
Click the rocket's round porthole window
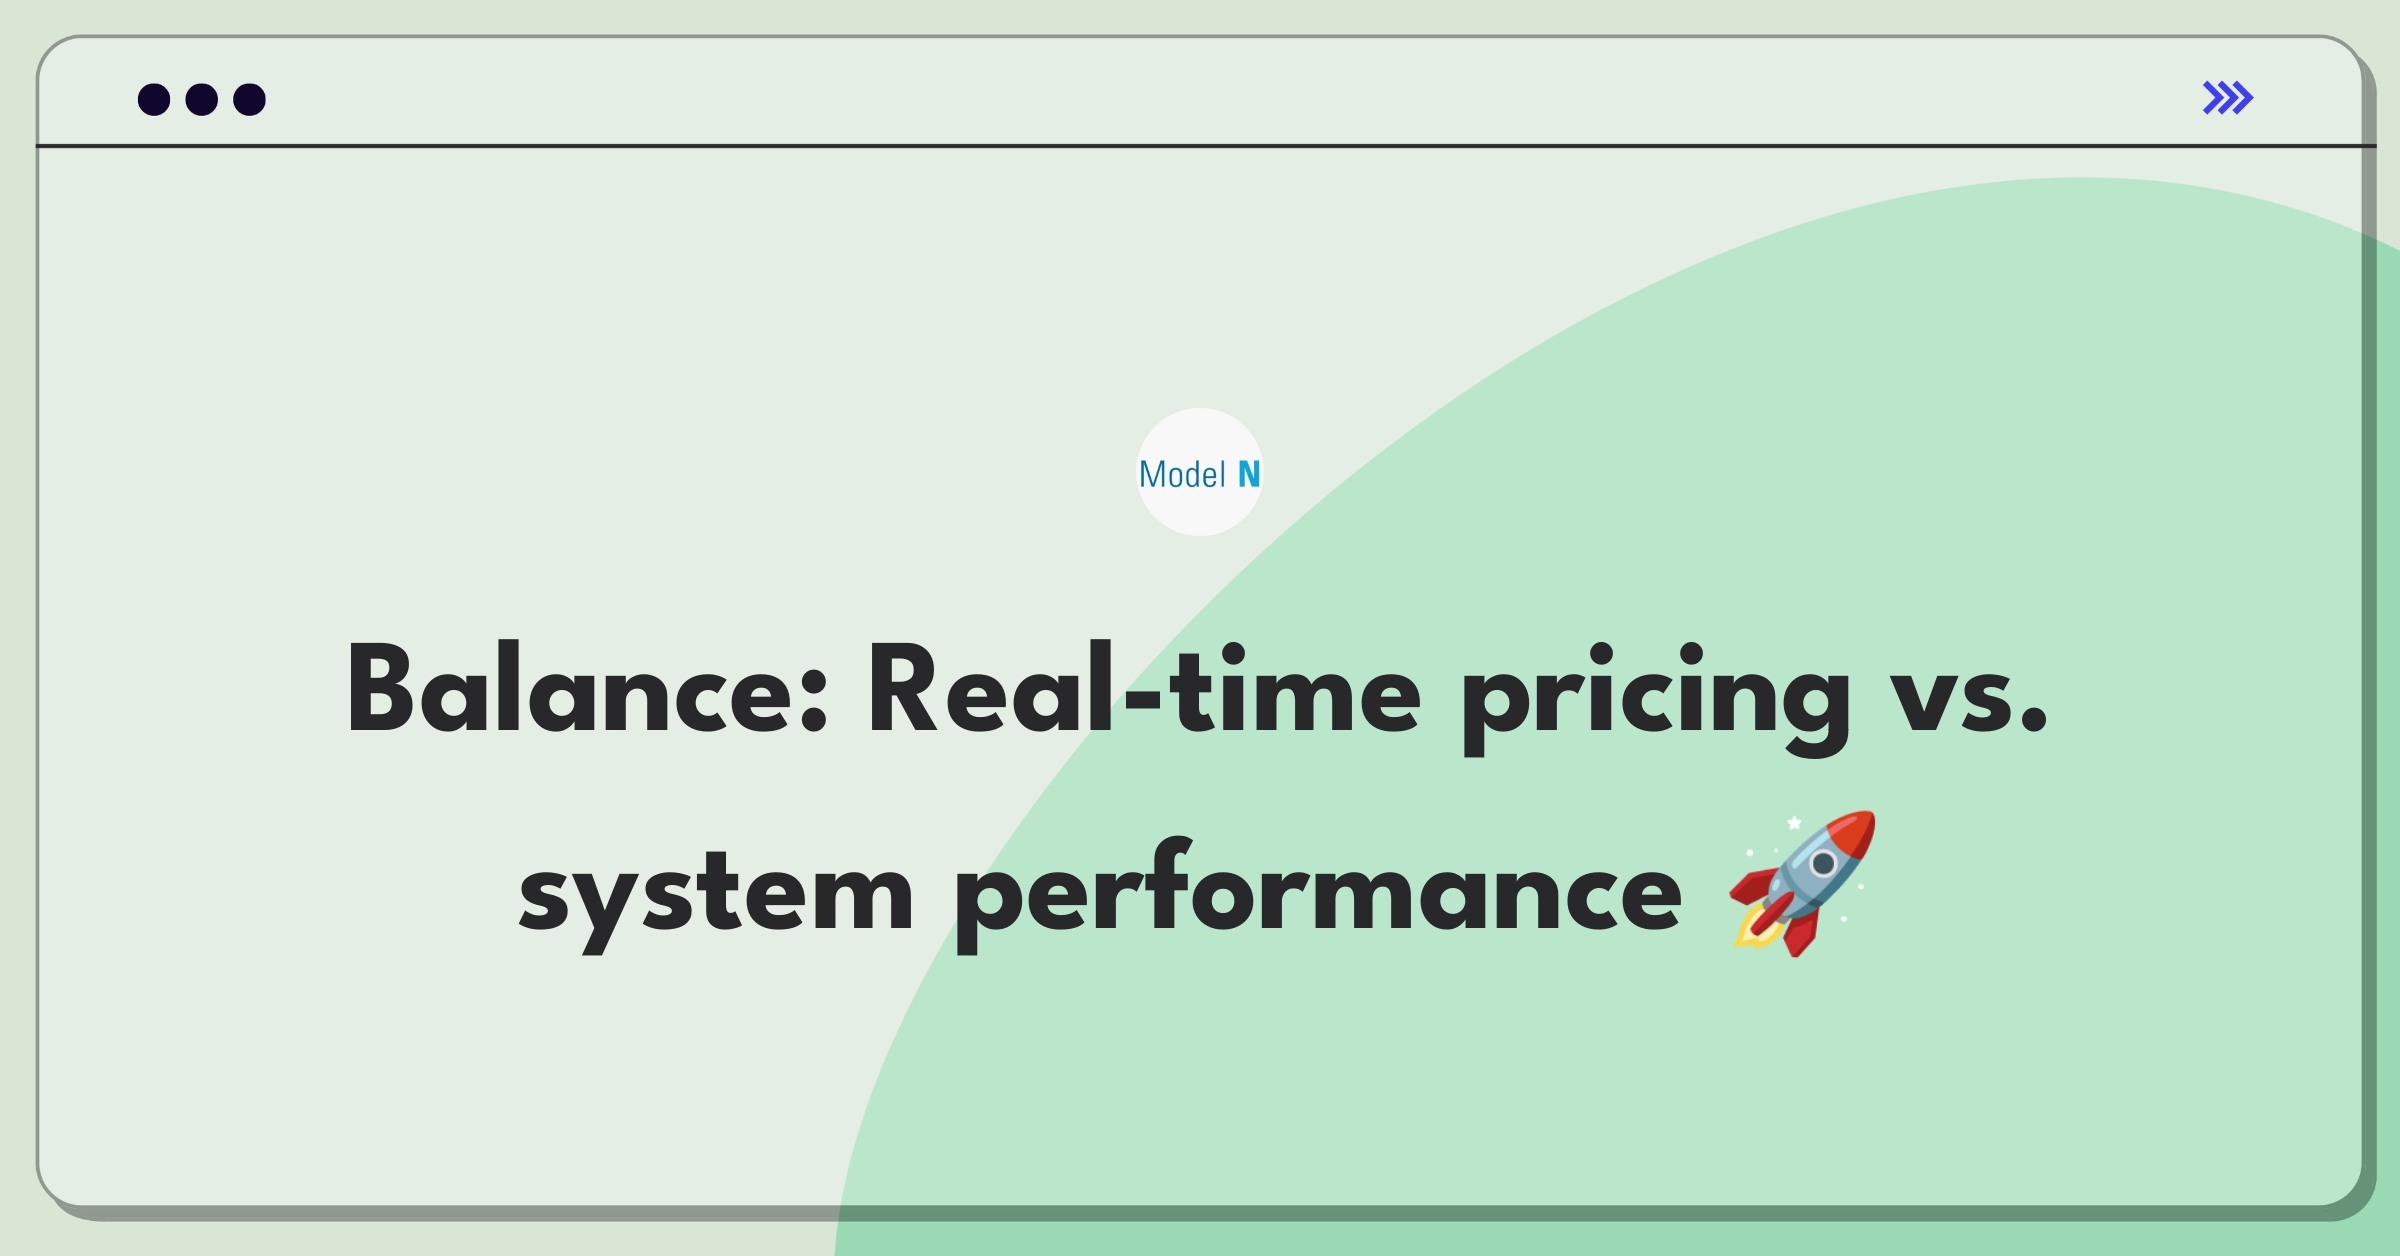click(x=1823, y=863)
